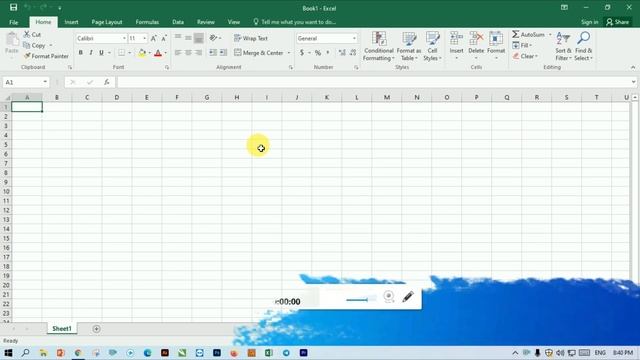Image resolution: width=640 pixels, height=360 pixels.
Task: Toggle Wrap Text
Action: [251, 38]
